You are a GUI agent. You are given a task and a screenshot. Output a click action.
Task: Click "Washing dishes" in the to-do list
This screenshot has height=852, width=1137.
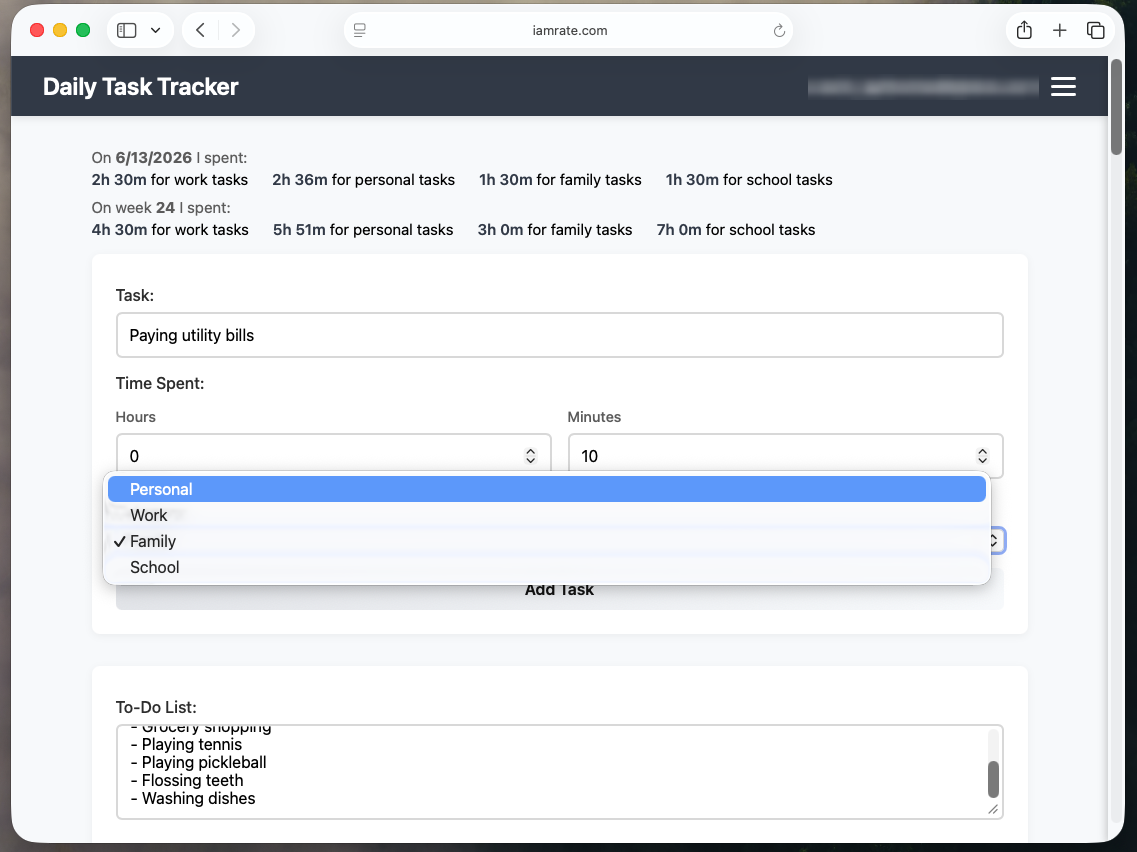(x=198, y=799)
